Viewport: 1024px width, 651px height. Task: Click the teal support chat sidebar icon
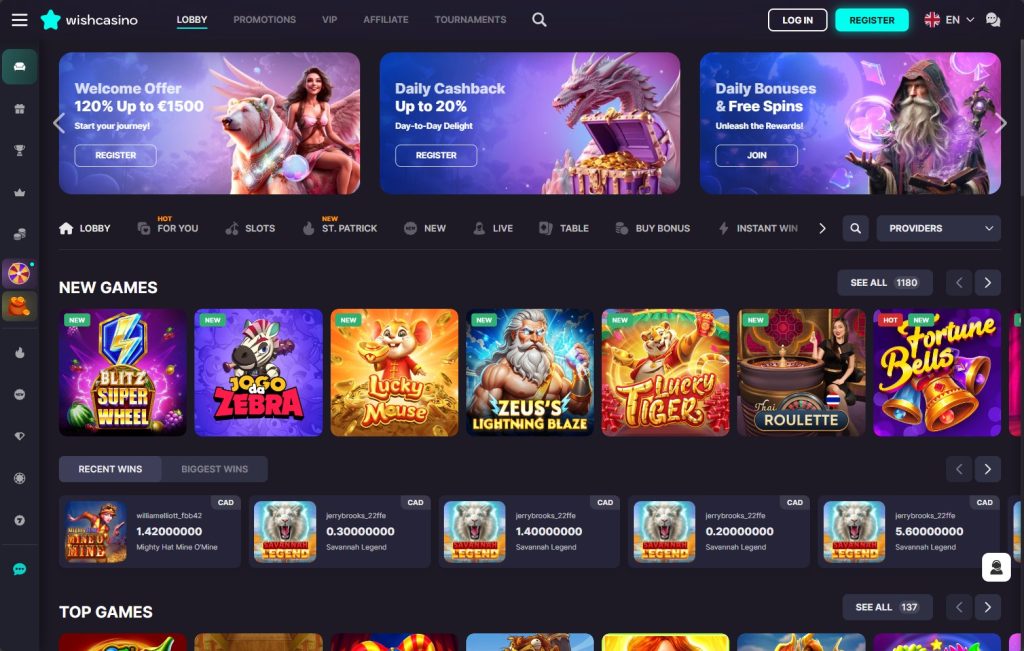tap(20, 569)
